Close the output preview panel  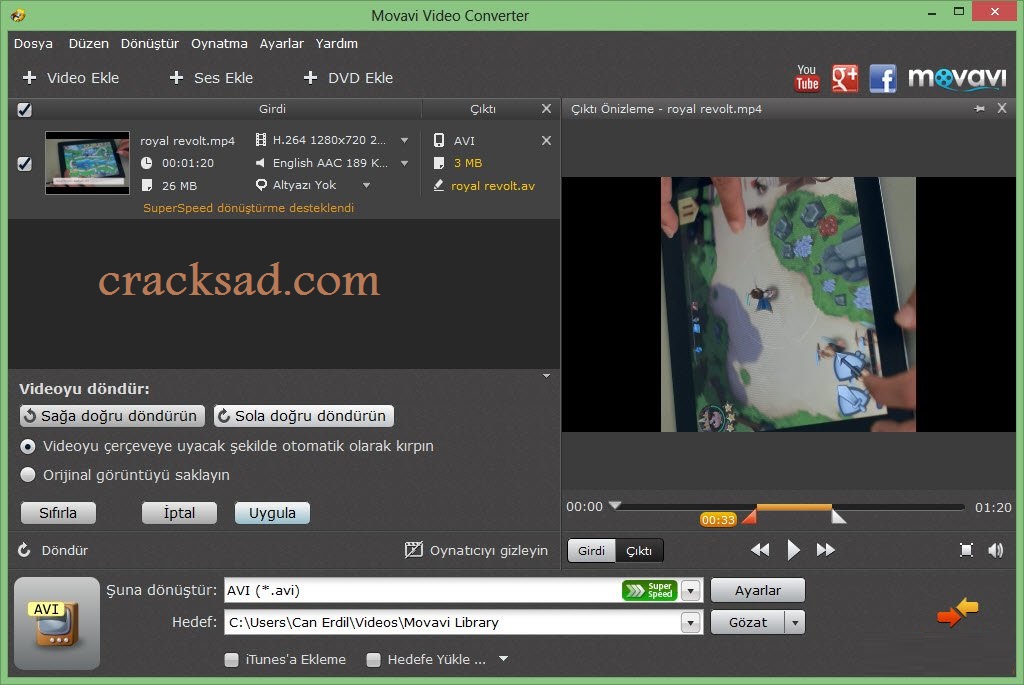coord(1002,108)
